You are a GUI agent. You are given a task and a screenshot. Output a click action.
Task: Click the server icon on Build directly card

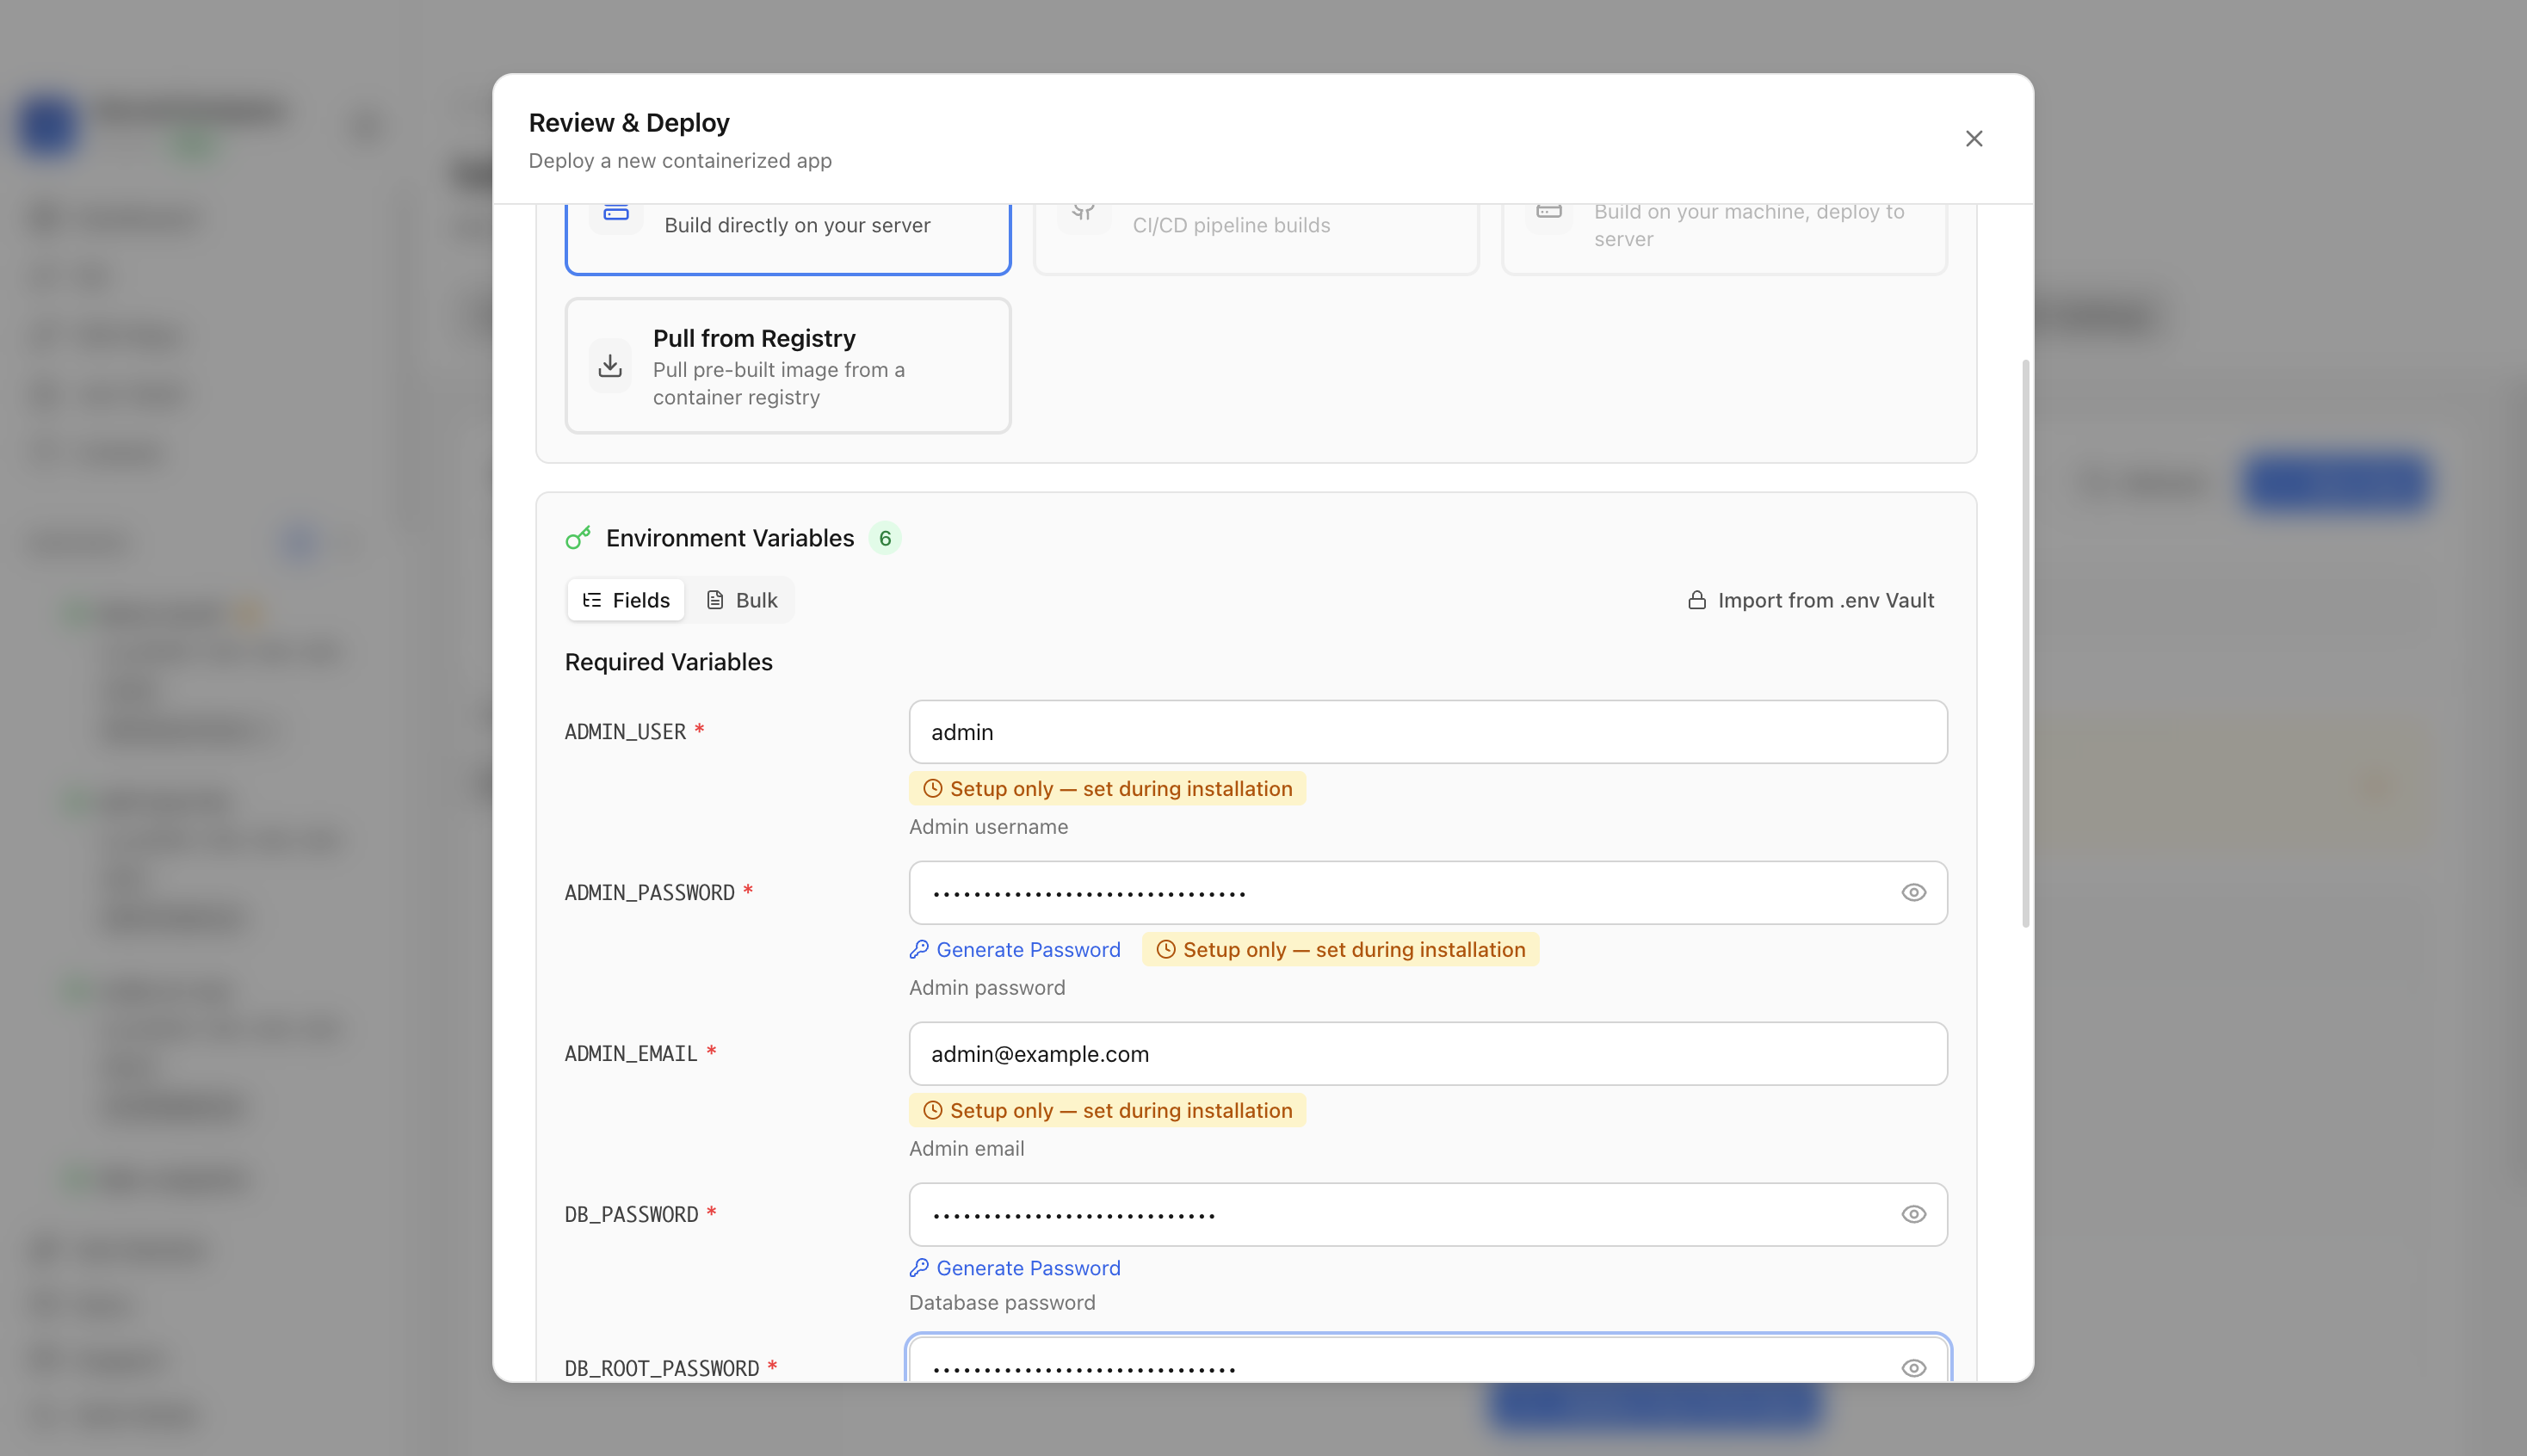point(616,213)
